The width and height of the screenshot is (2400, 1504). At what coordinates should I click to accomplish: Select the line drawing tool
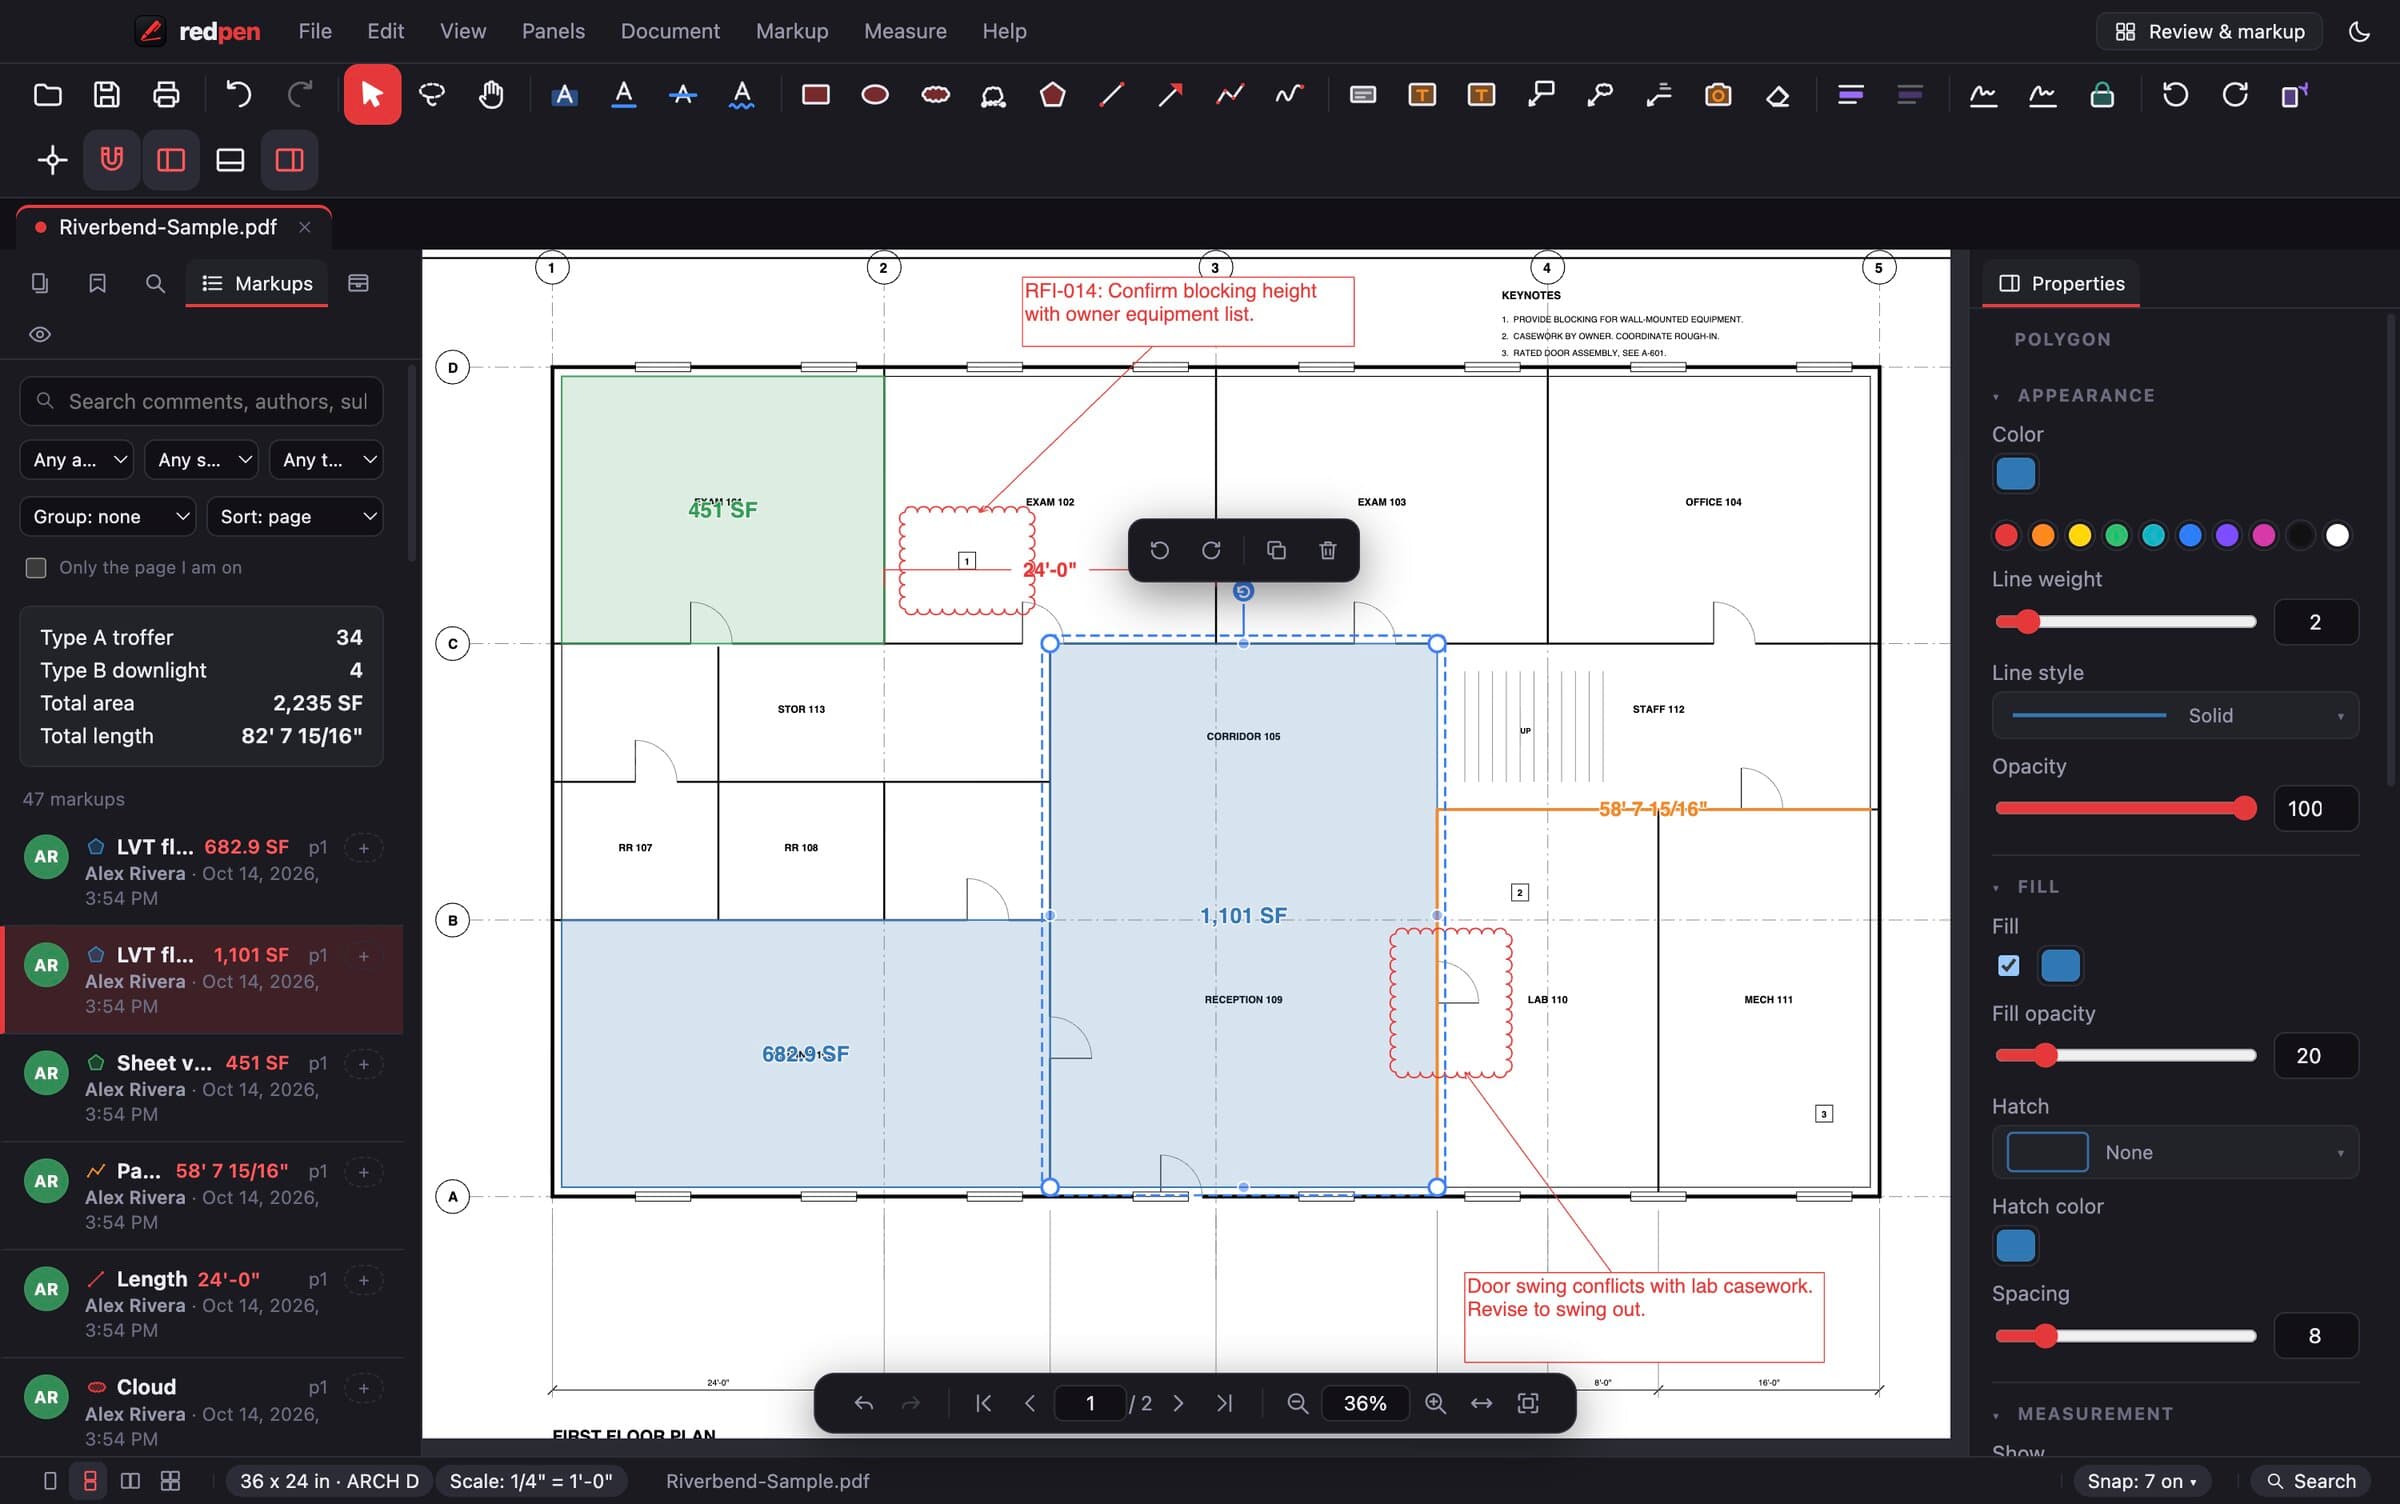1111,95
